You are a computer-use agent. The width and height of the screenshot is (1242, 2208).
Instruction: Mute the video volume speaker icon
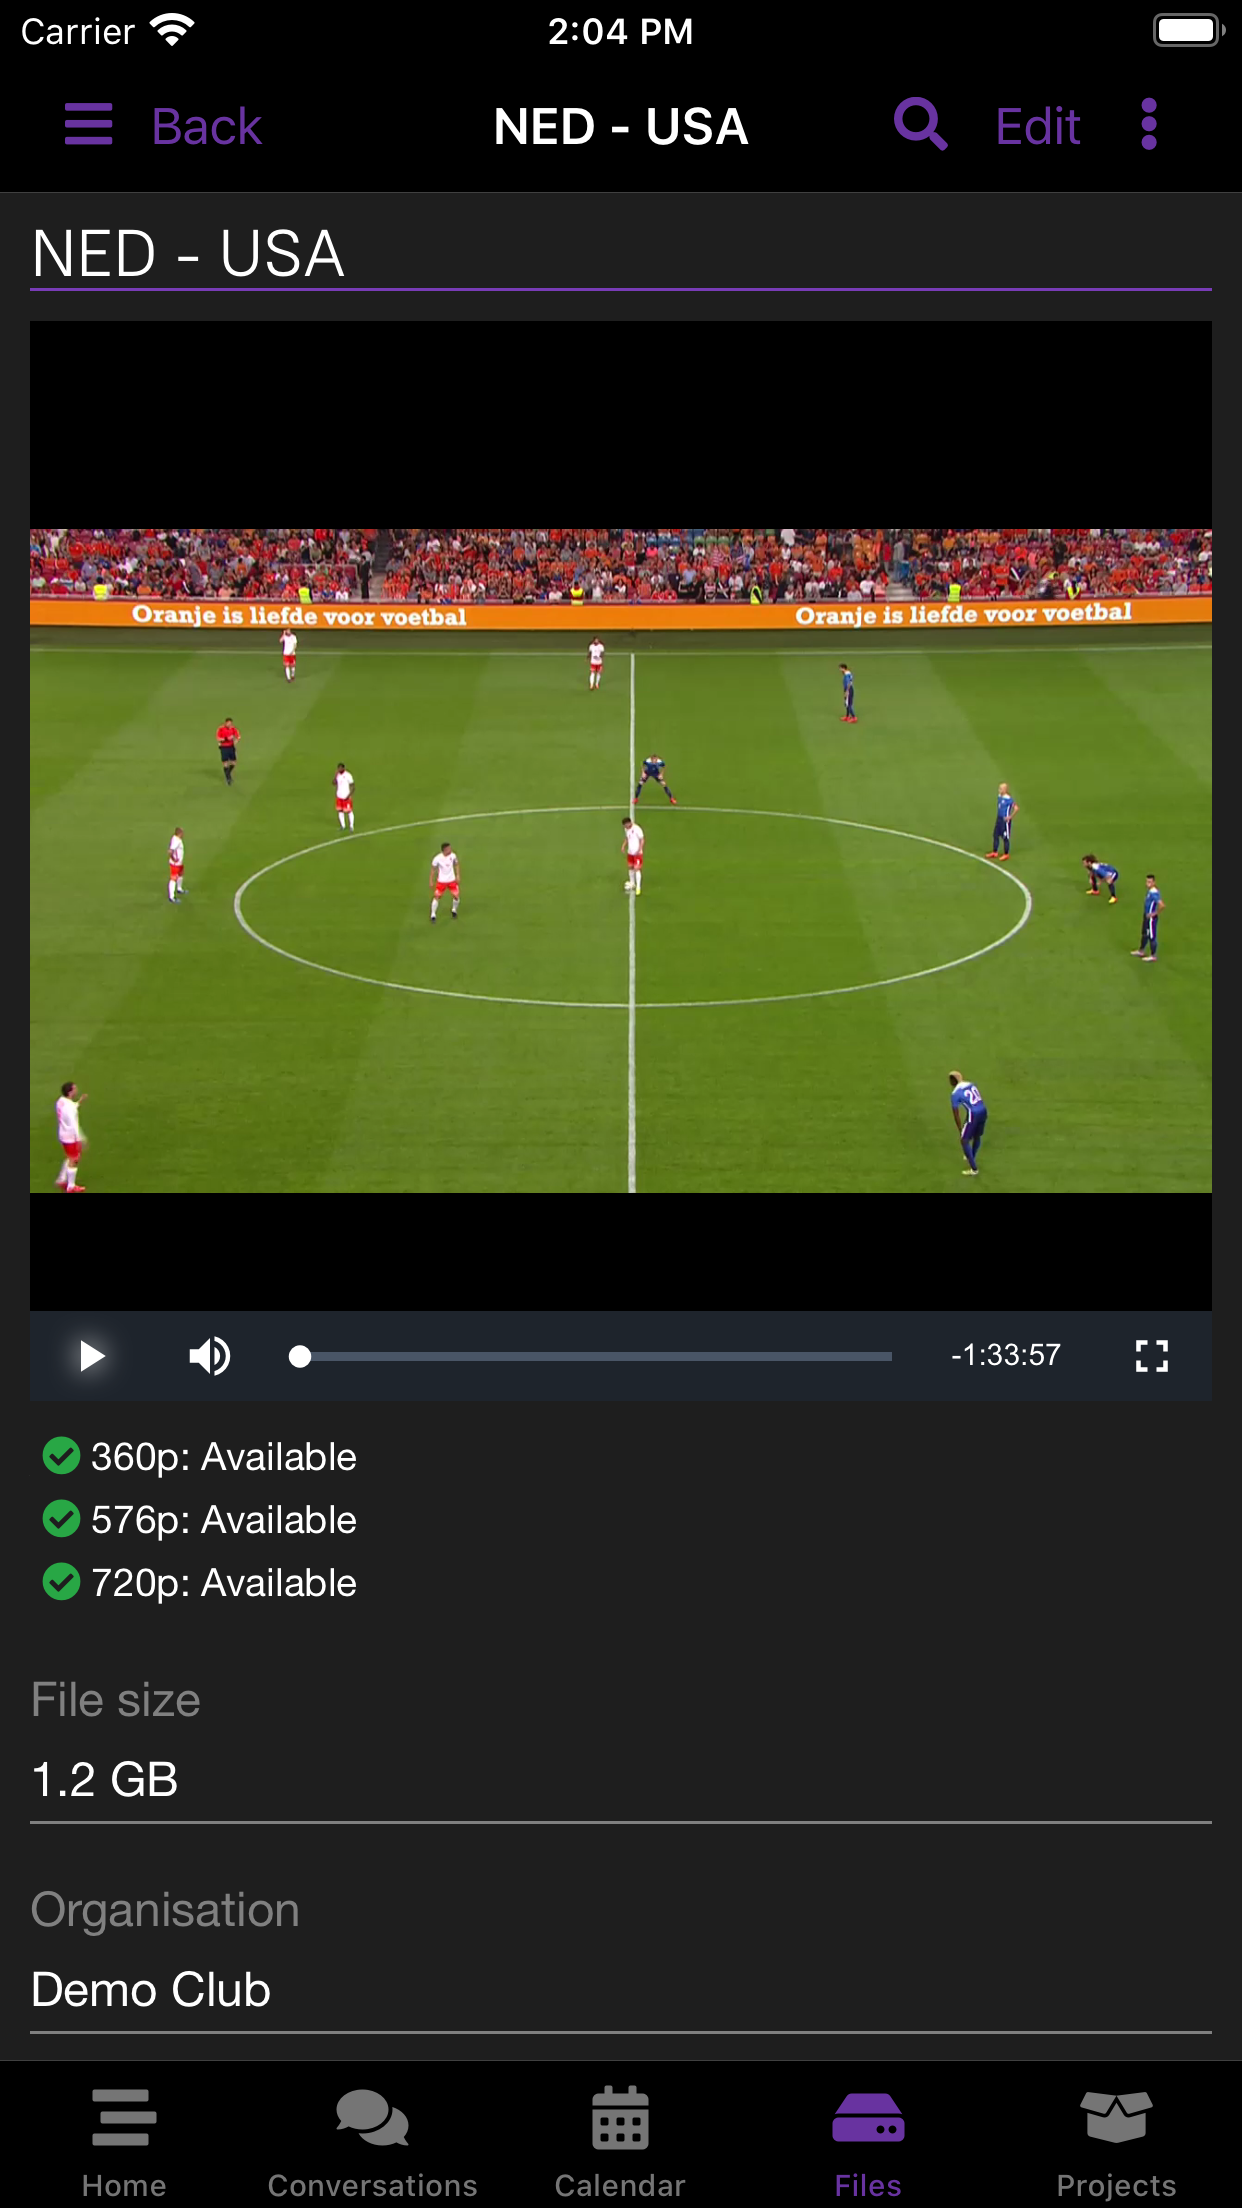[x=210, y=1356]
